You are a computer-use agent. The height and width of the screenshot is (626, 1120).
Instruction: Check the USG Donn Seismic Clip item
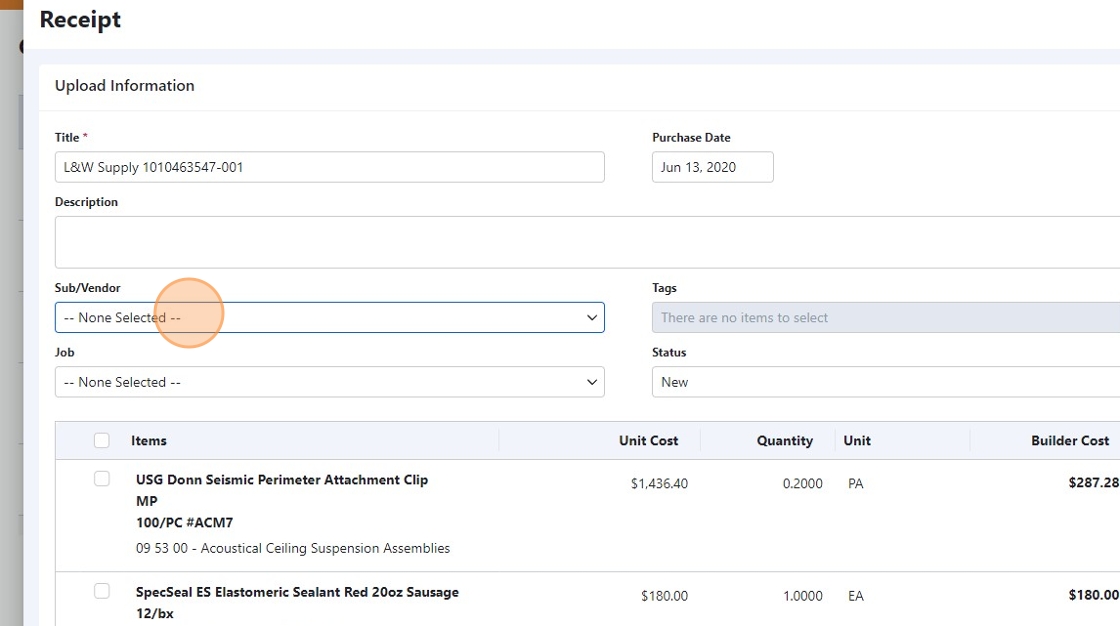[102, 479]
